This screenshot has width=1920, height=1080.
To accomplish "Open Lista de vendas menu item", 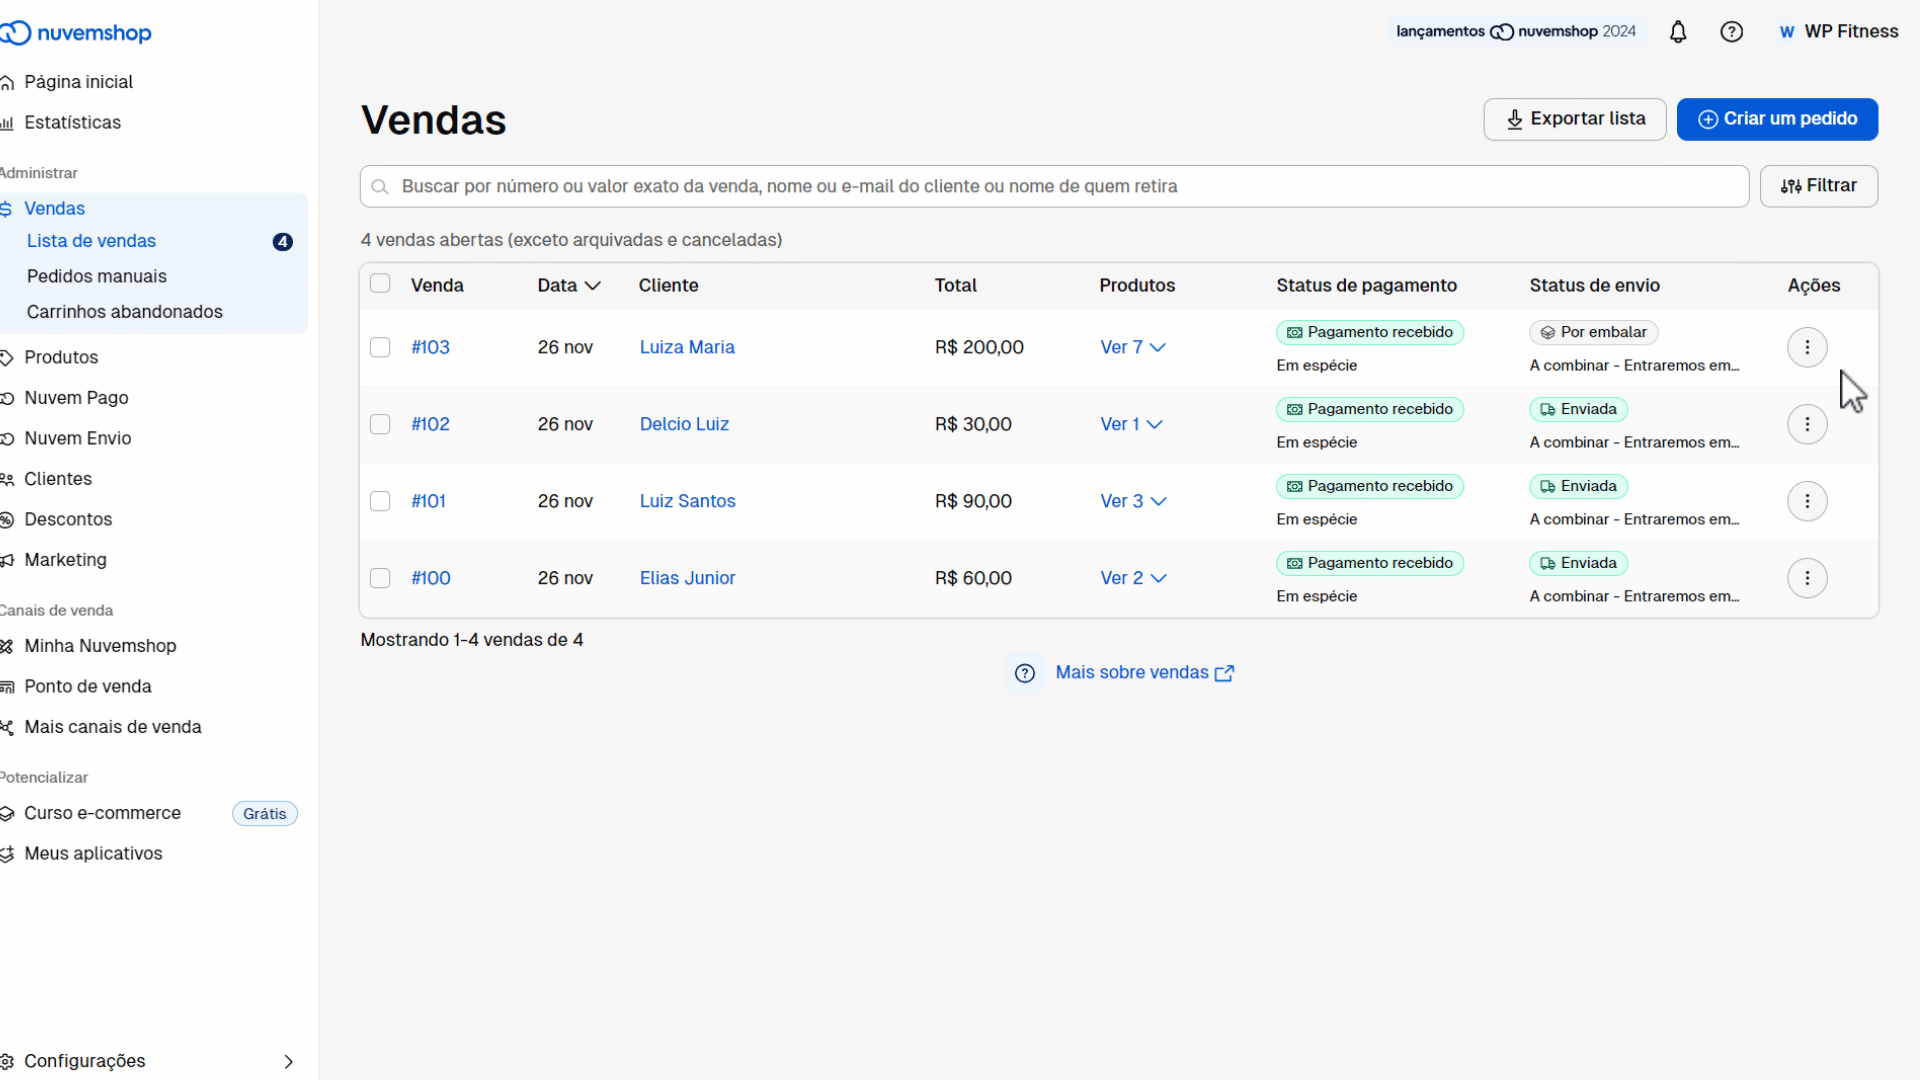I will (91, 241).
